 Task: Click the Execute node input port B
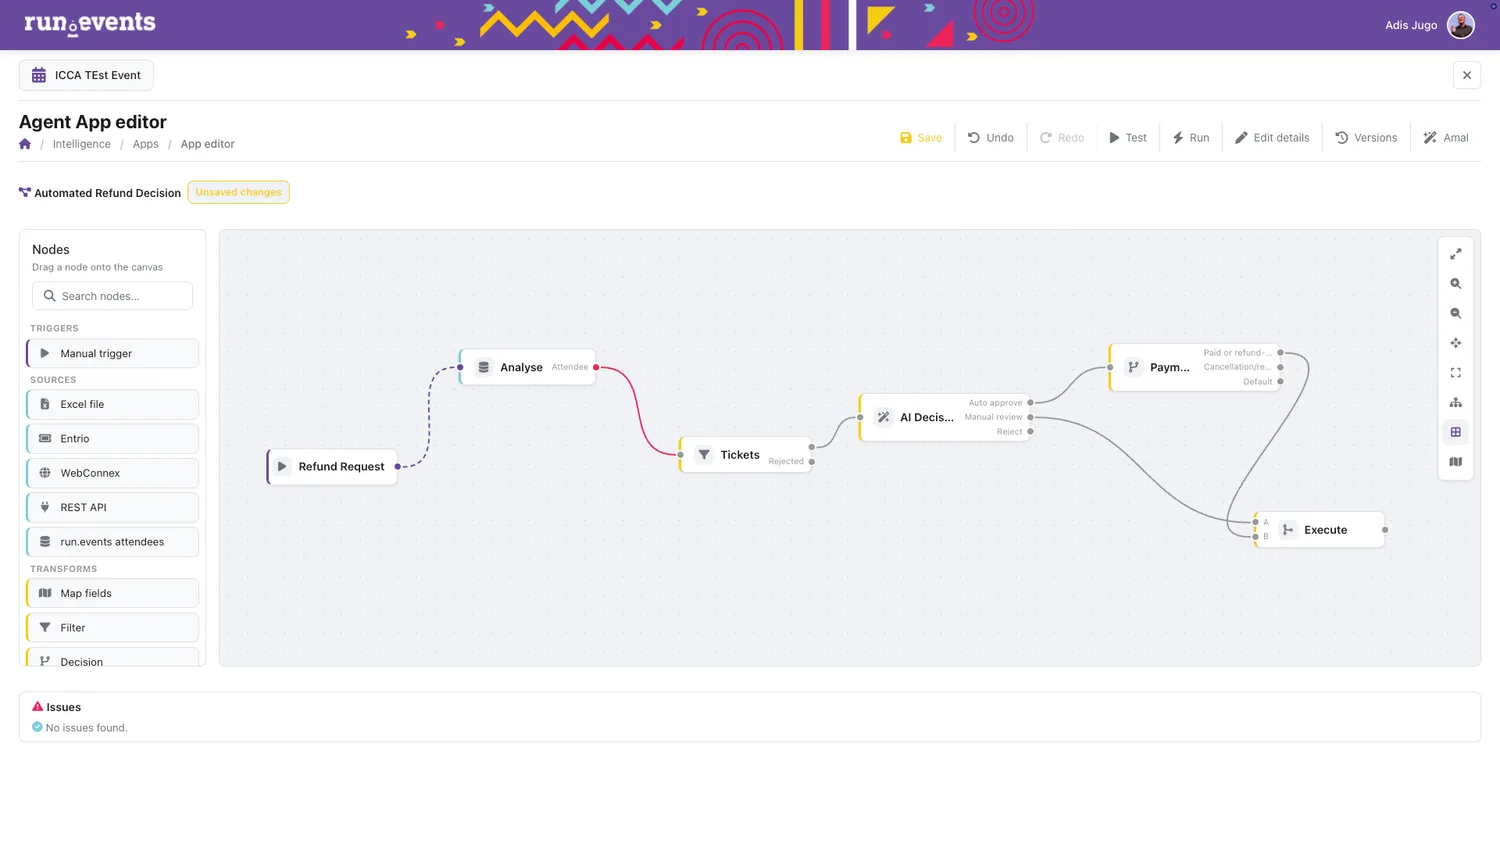pos(1256,537)
